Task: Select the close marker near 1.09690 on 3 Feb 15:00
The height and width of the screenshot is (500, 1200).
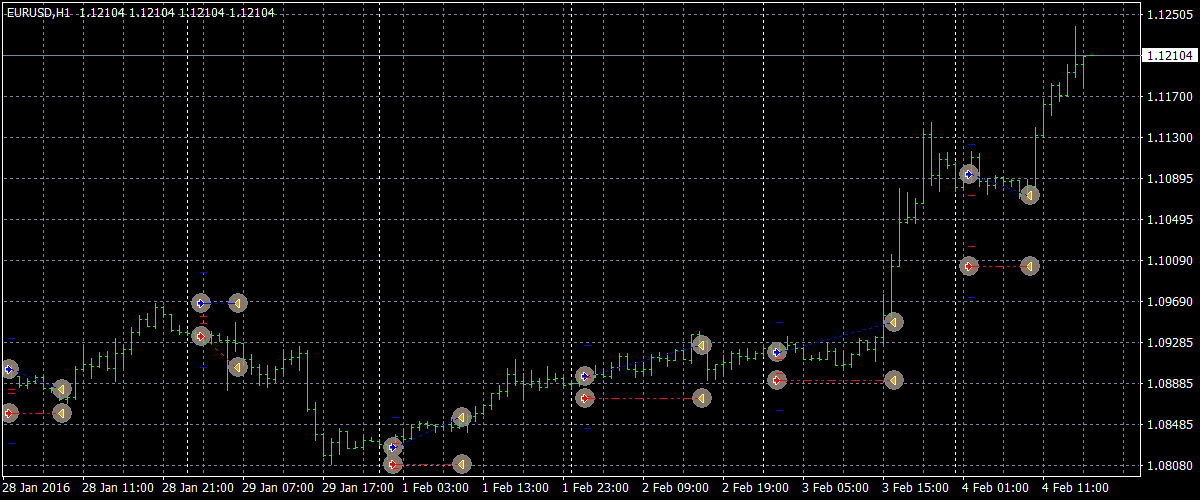Action: (893, 322)
